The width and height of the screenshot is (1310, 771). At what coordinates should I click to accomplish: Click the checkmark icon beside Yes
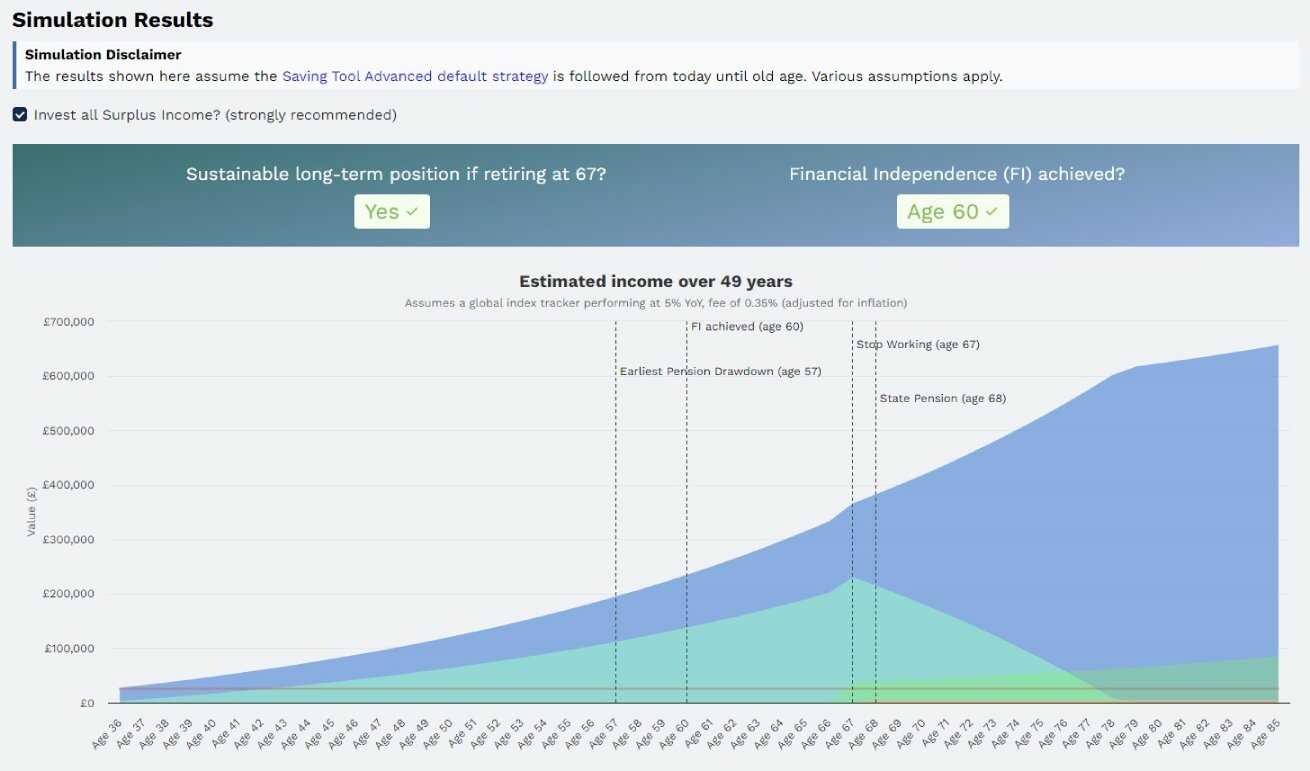click(x=414, y=211)
